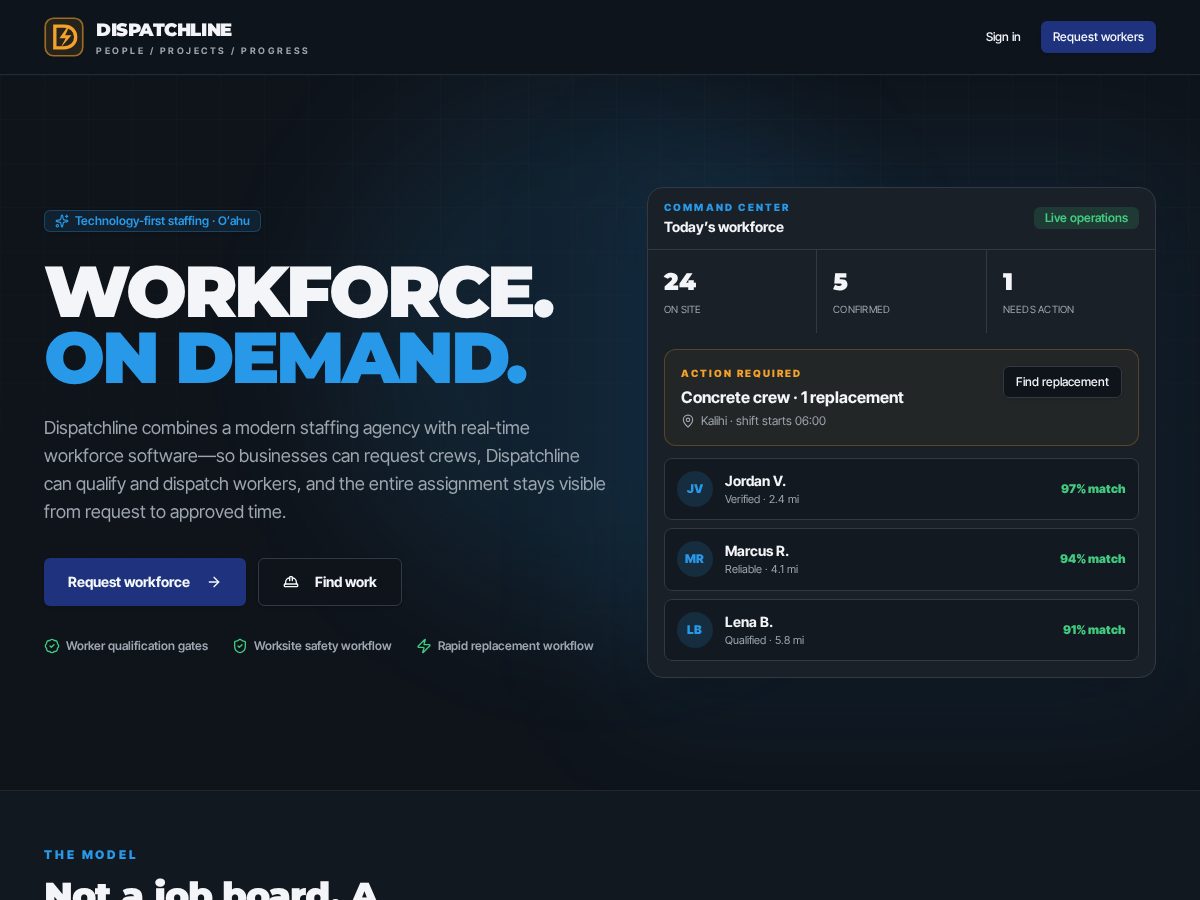Click Reliable · 4.1 mi under Marcus R.
The width and height of the screenshot is (1200, 900).
pyautogui.click(x=761, y=569)
